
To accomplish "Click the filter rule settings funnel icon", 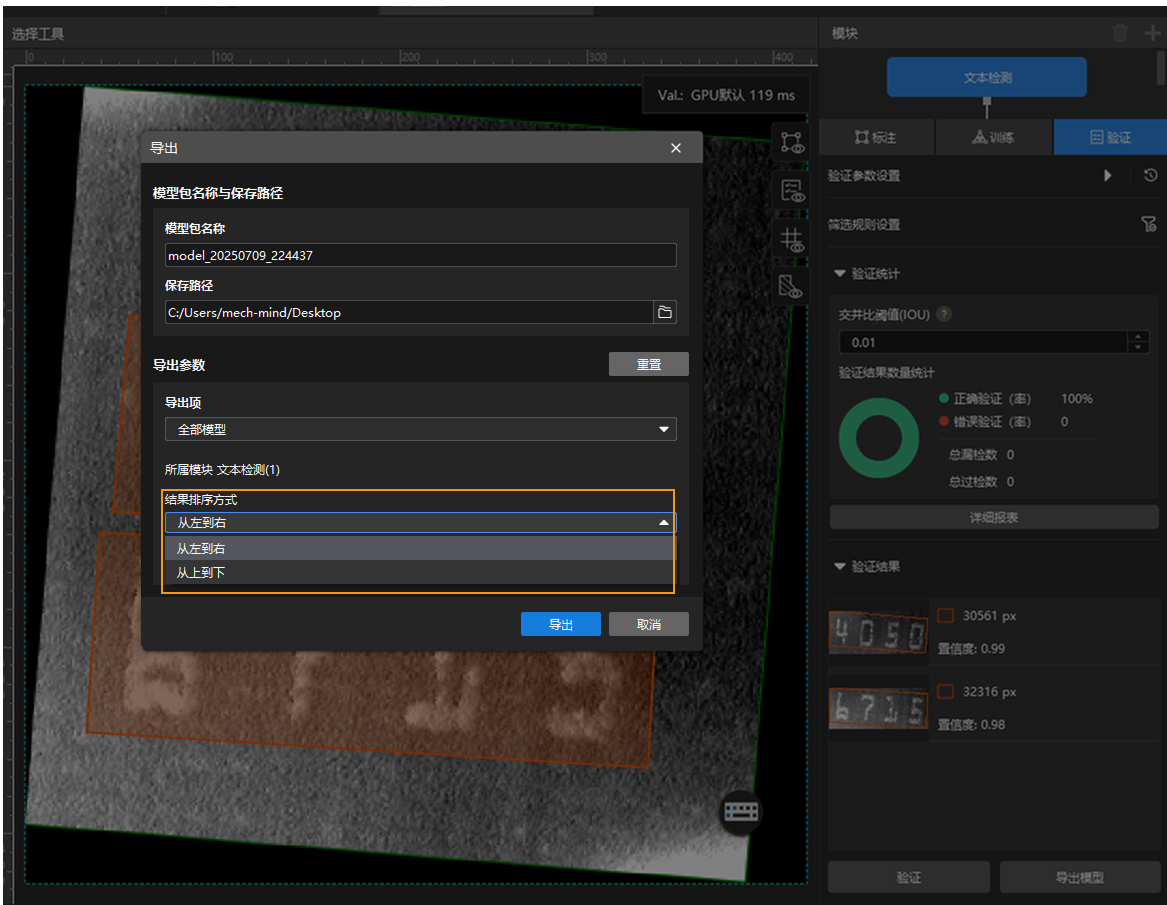I will coord(1148,224).
